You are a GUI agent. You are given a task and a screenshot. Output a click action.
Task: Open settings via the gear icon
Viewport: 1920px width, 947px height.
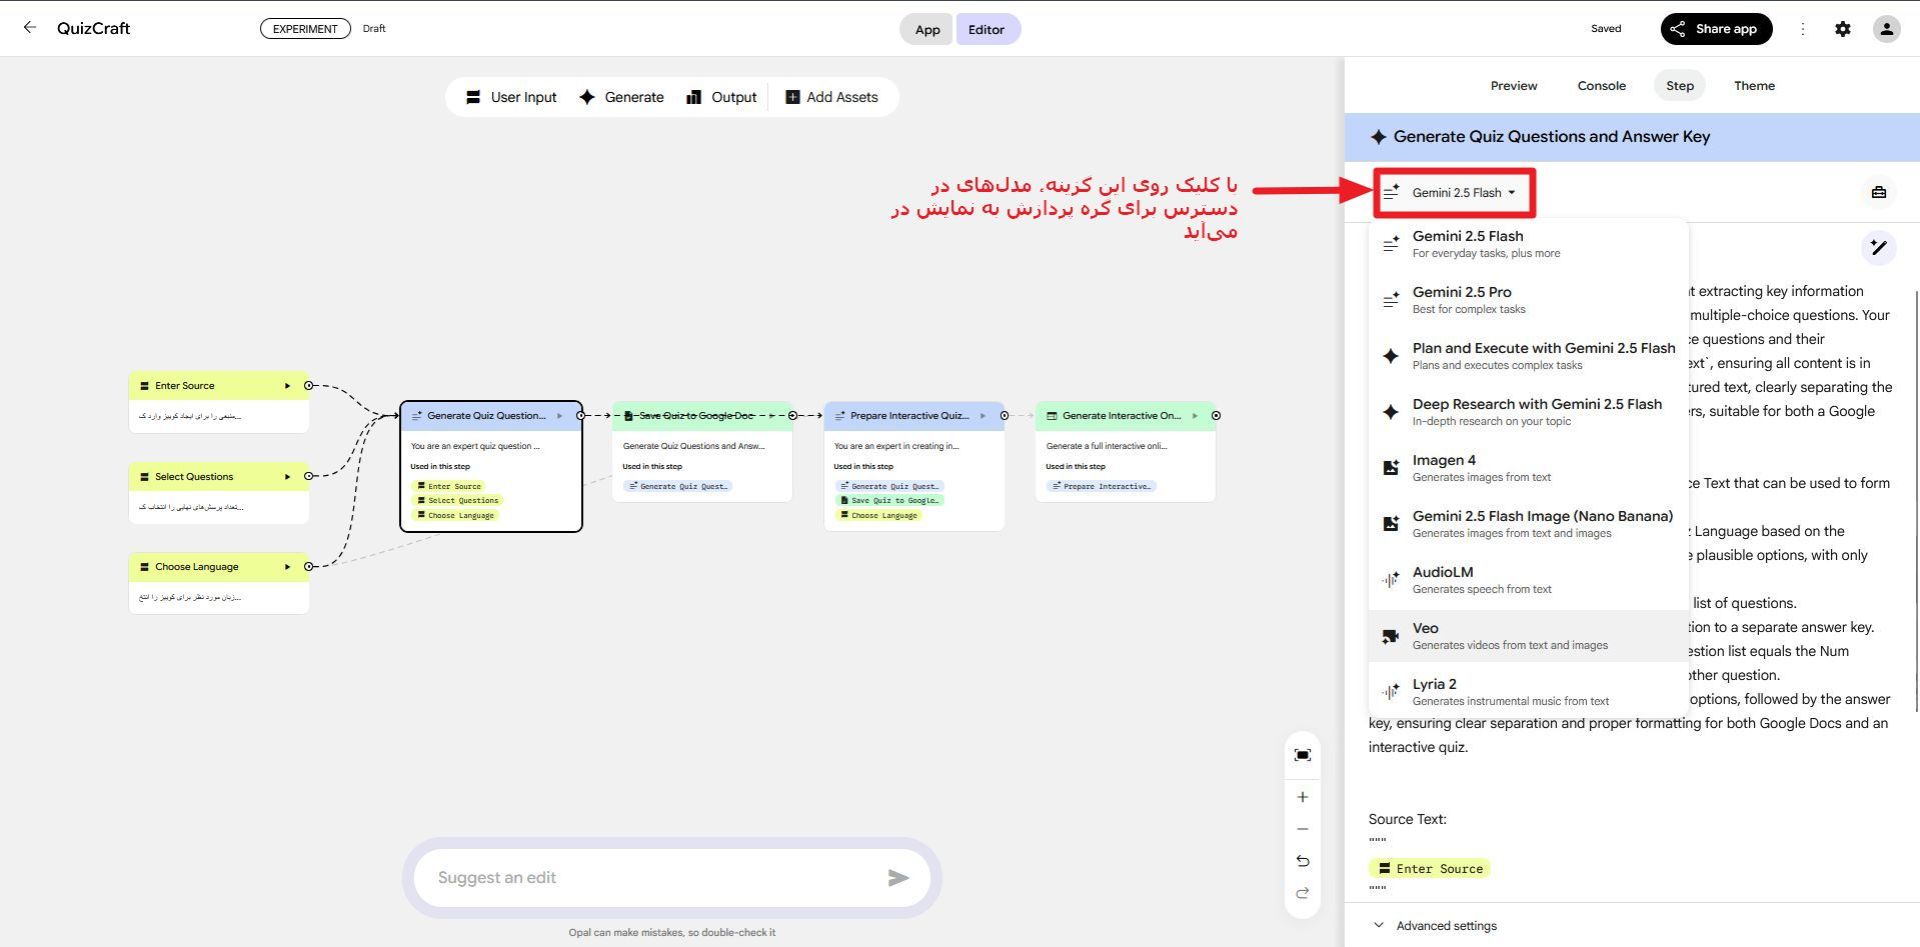pyautogui.click(x=1843, y=28)
